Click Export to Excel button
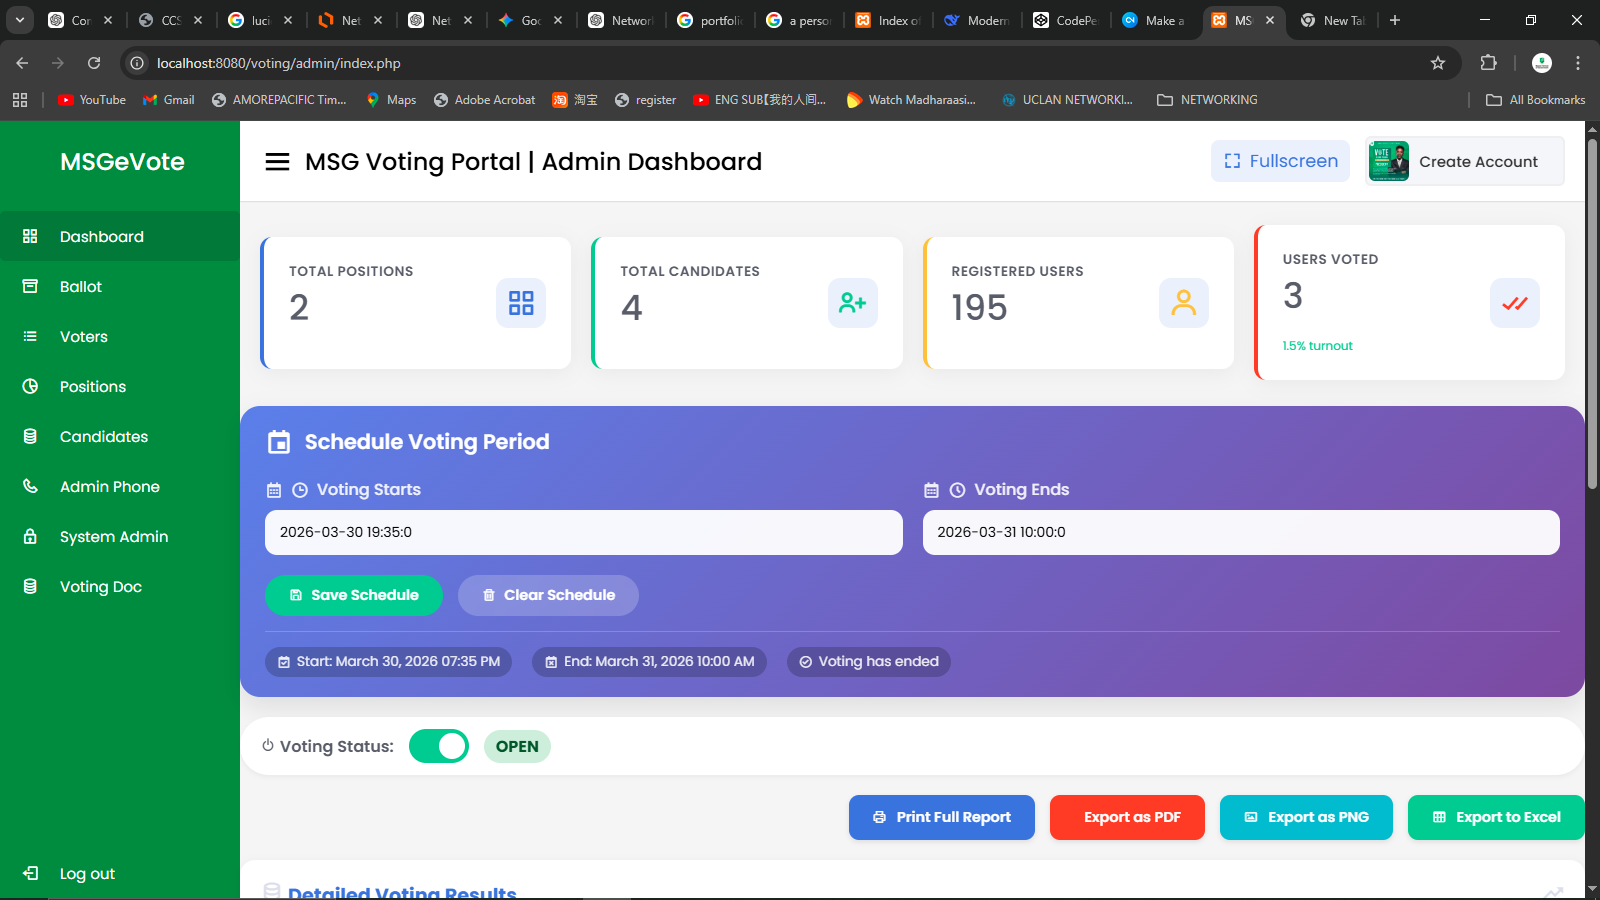The height and width of the screenshot is (900, 1600). tap(1496, 817)
